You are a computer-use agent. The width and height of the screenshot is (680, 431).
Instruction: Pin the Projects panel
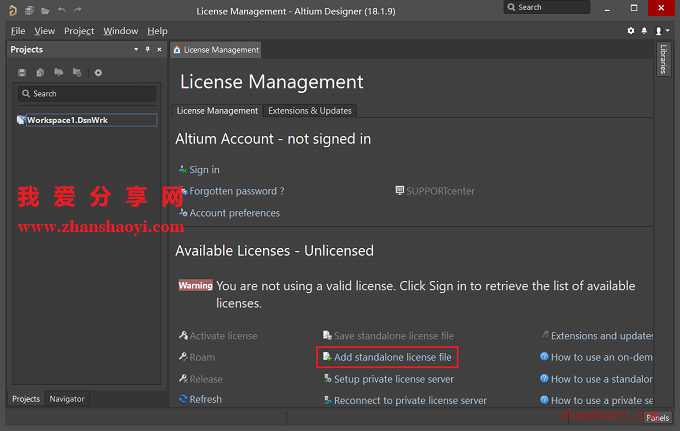pos(148,49)
